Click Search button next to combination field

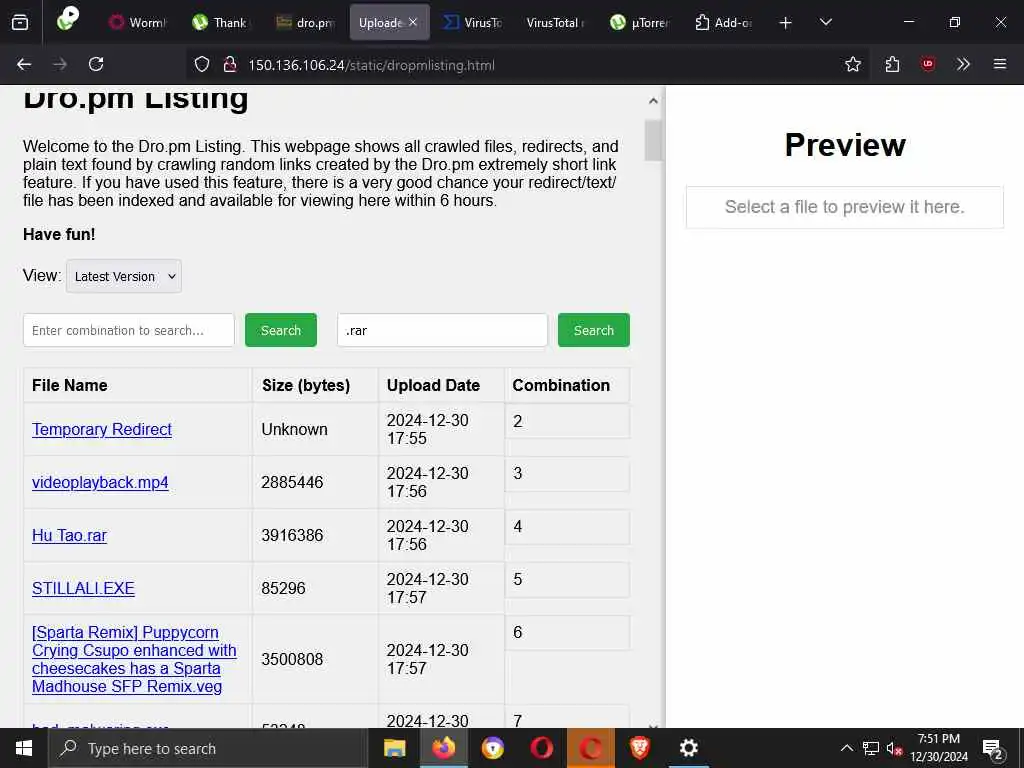pyautogui.click(x=281, y=330)
